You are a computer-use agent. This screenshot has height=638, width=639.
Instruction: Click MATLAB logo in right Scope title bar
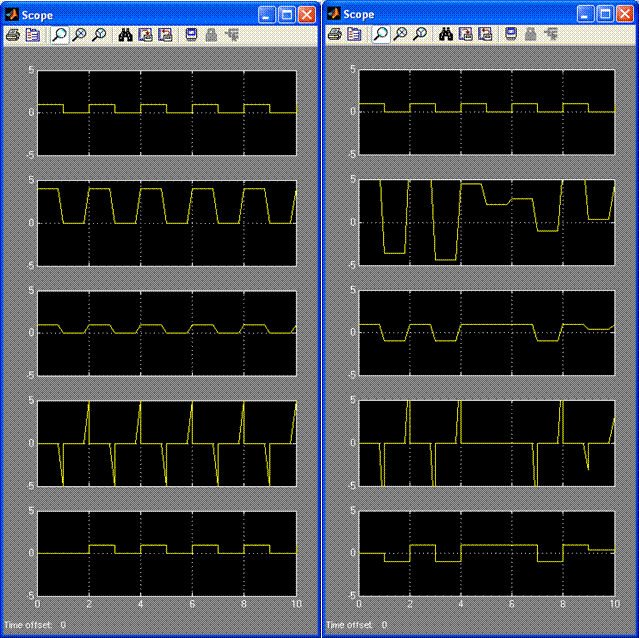334,14
